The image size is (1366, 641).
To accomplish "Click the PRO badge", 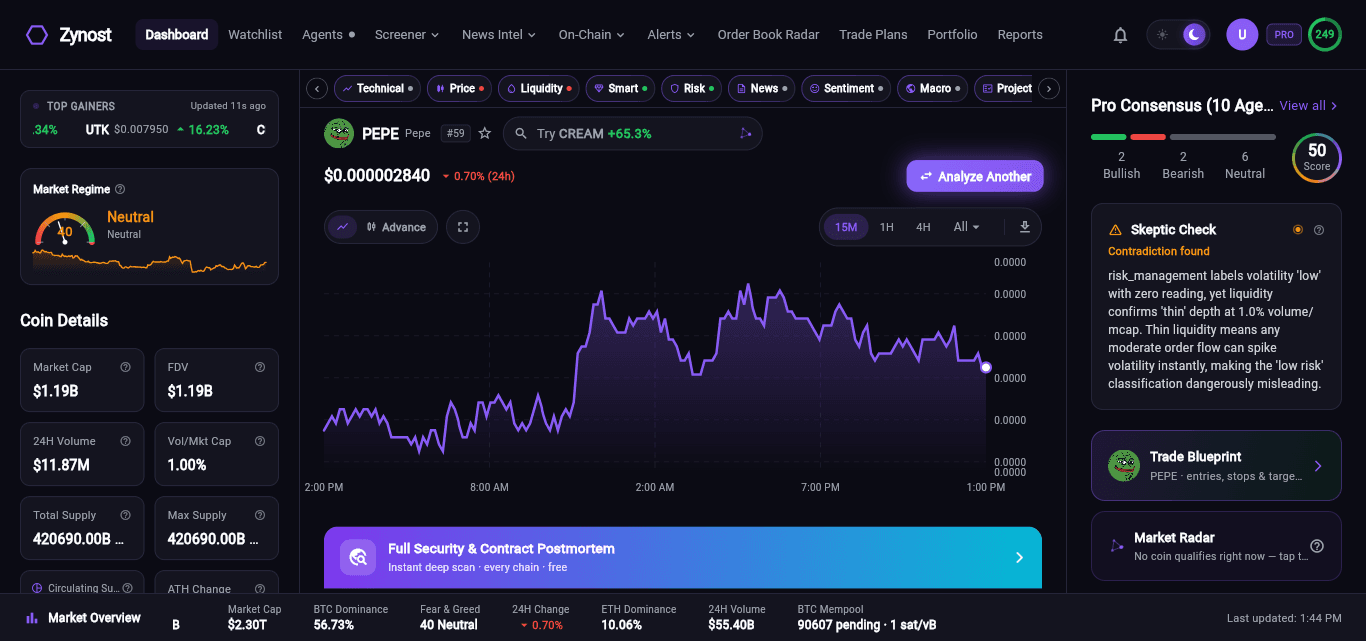I will [x=1284, y=35].
